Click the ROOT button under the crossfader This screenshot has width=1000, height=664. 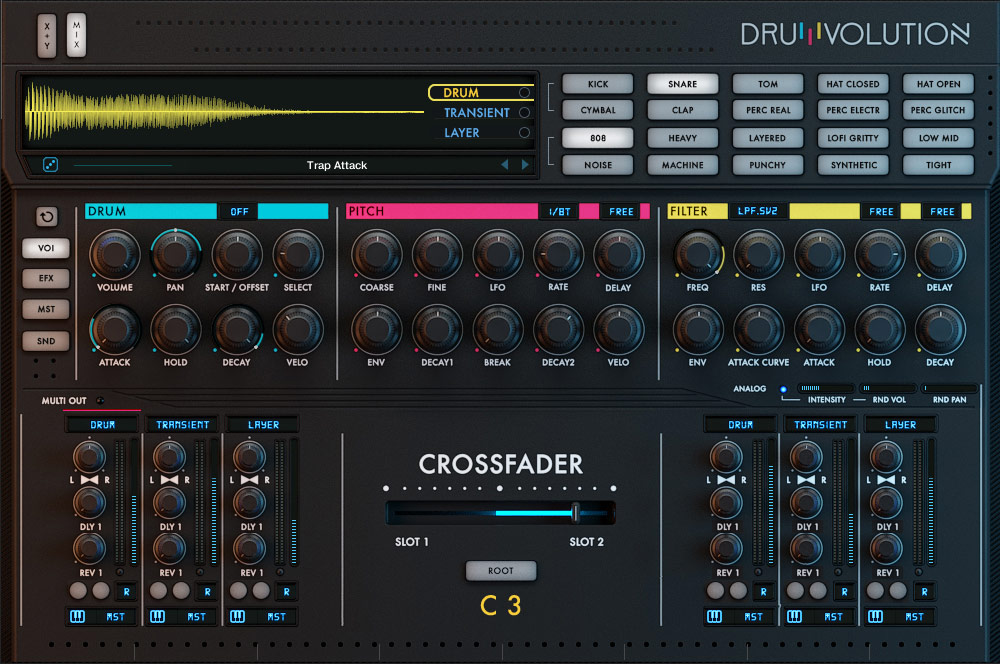click(x=501, y=570)
